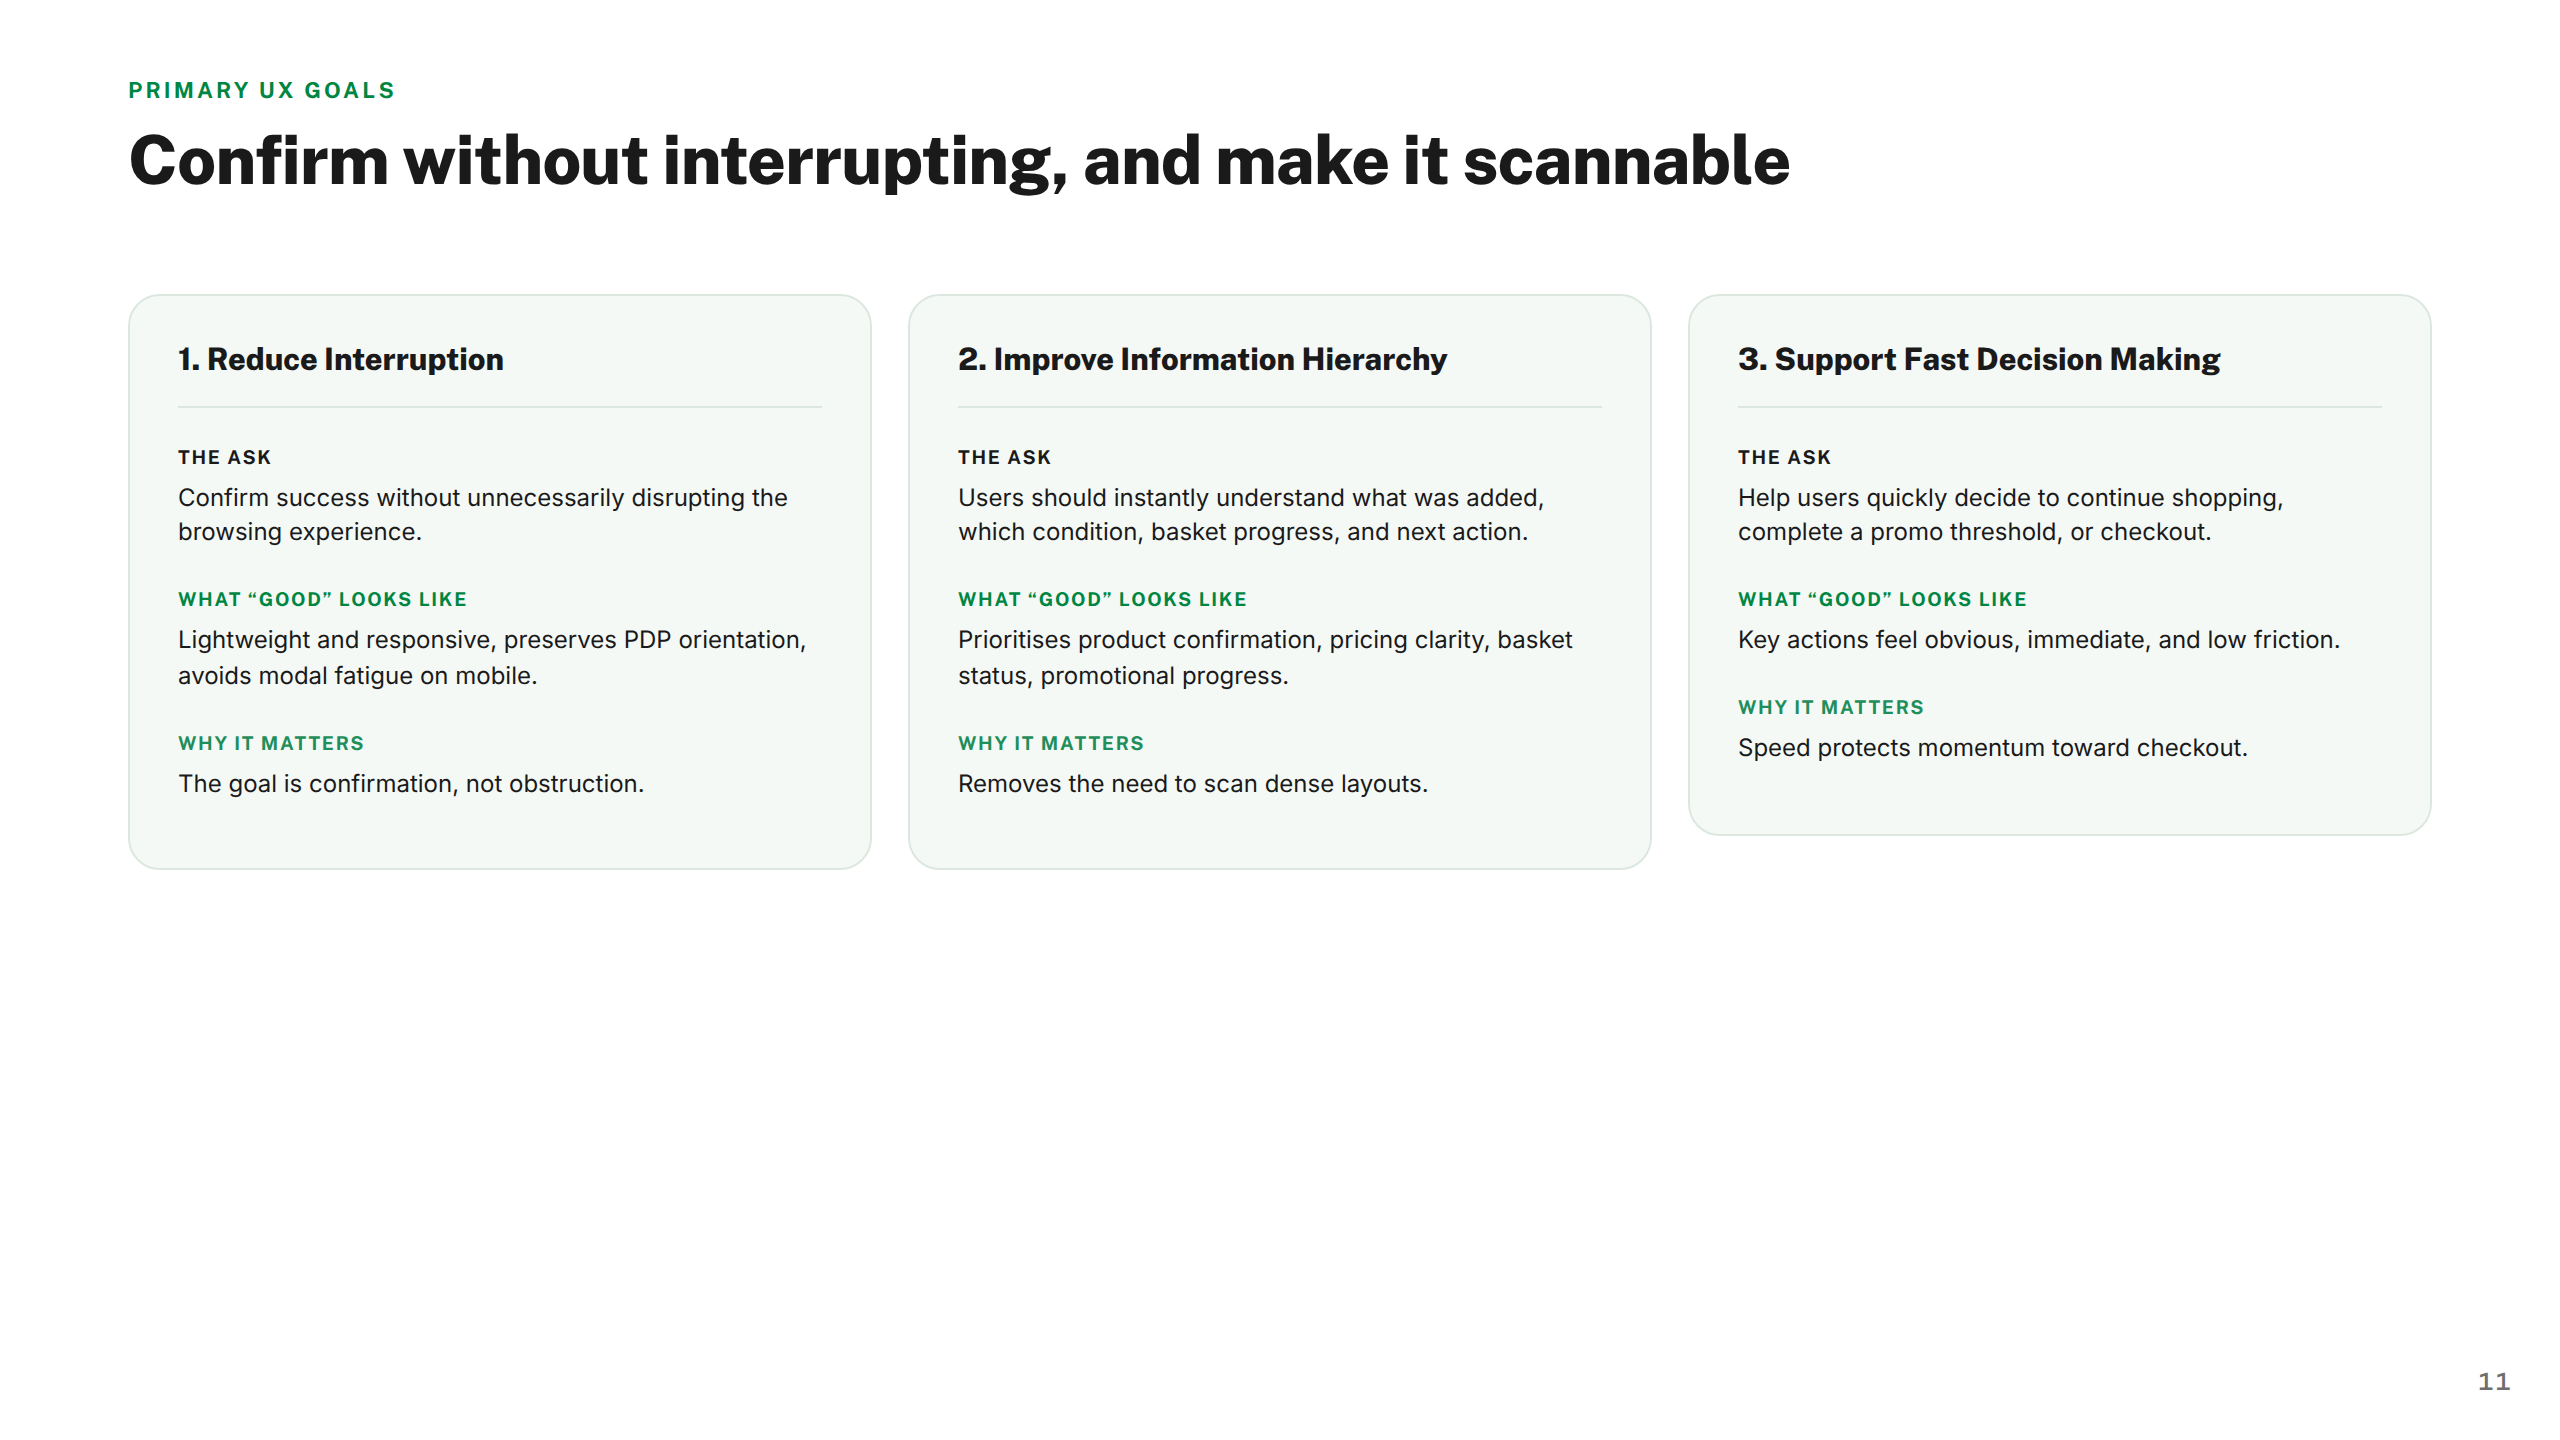Click 'Removes the need to scan dense layouts'
Image resolution: width=2560 pixels, height=1440 pixels.
pos(1192,784)
